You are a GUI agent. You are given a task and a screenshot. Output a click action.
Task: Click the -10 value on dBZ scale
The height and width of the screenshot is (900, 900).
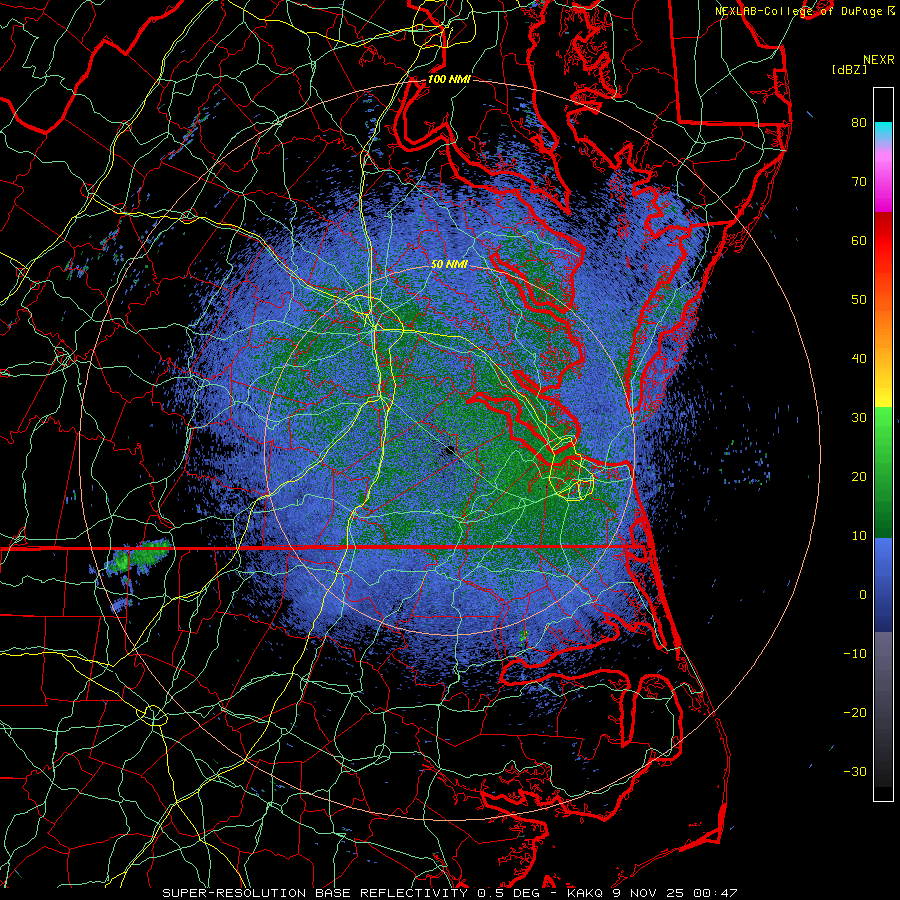point(855,654)
